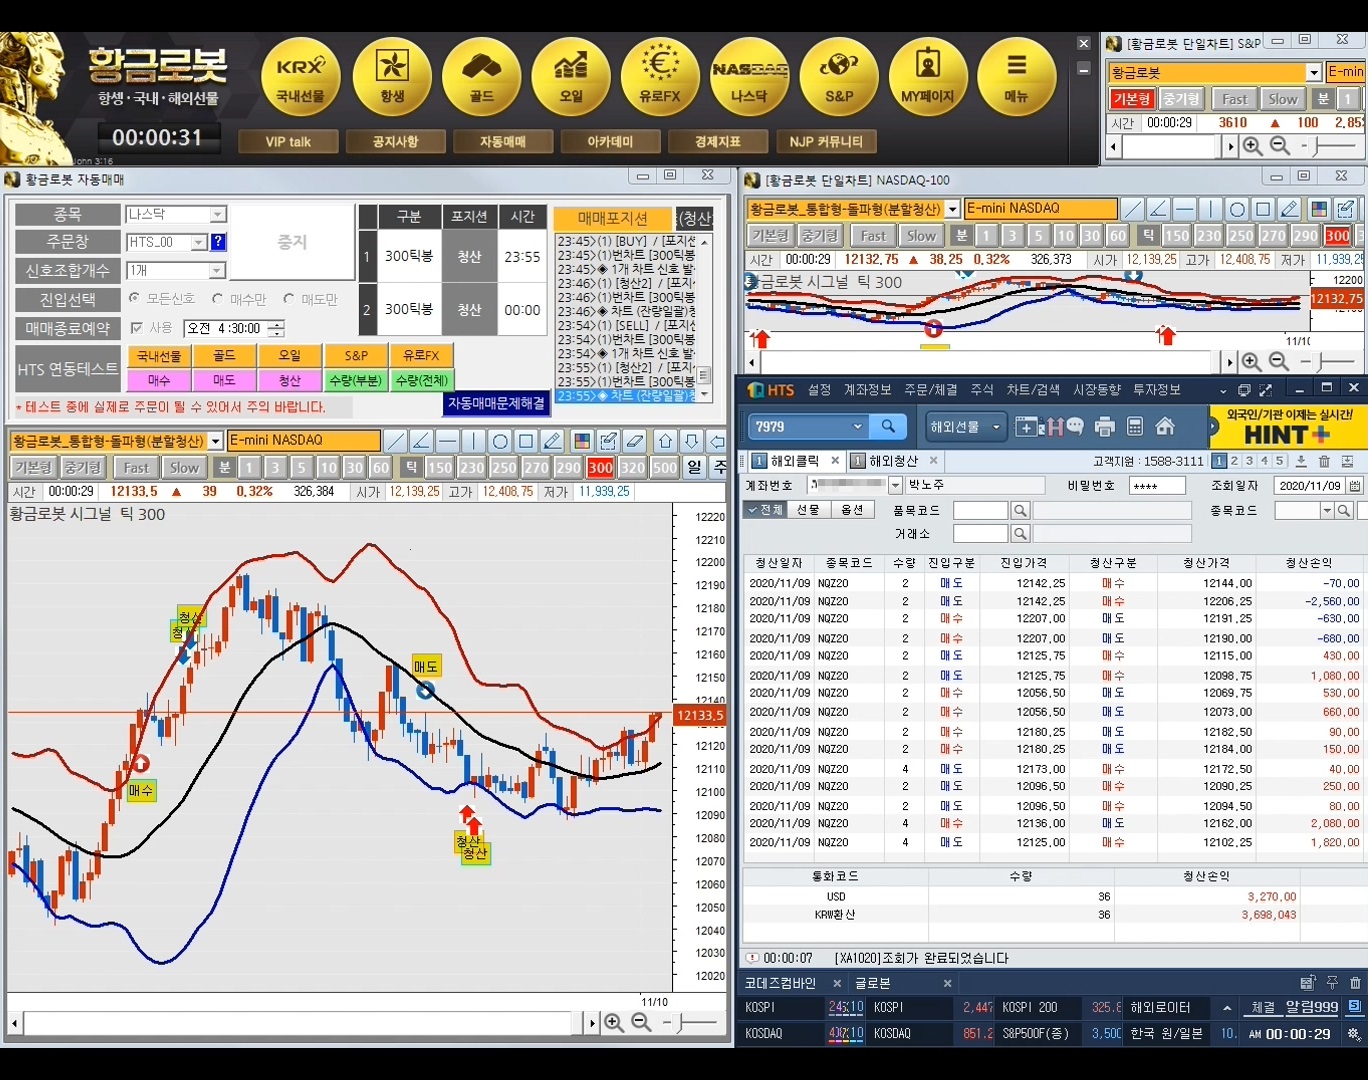Click up arrow icon in main chart toolbar
1368x1080 pixels.
tap(666, 441)
